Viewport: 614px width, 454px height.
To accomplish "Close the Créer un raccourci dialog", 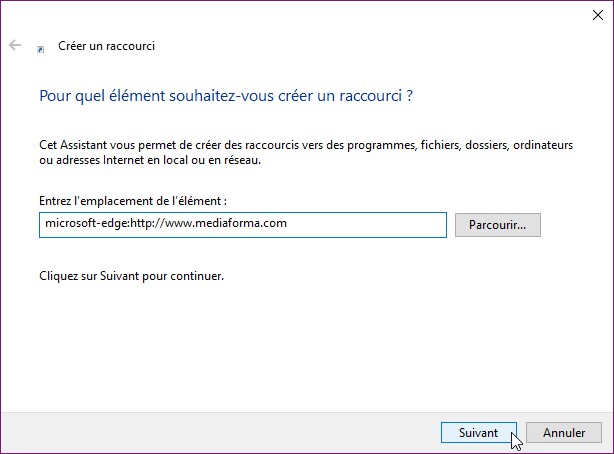I will (595, 15).
